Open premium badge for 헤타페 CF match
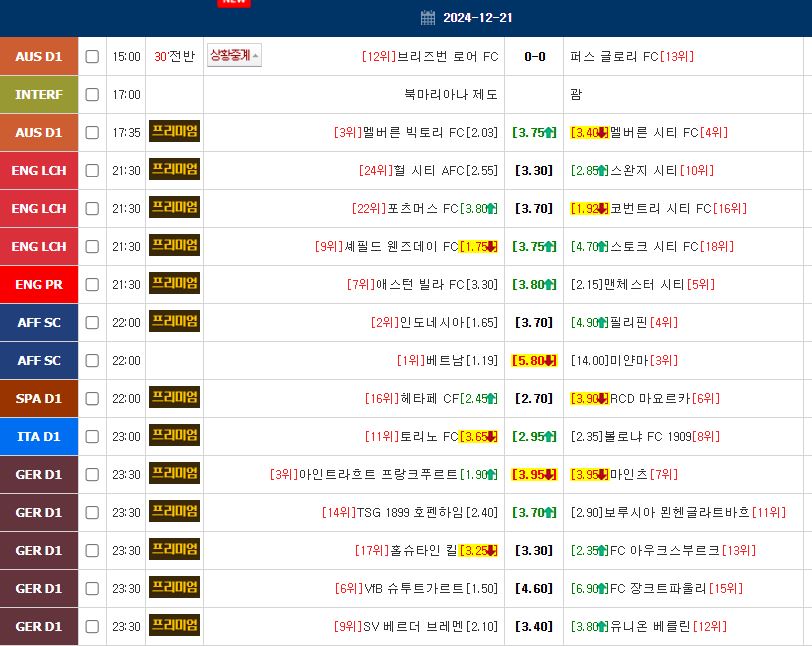 (175, 397)
